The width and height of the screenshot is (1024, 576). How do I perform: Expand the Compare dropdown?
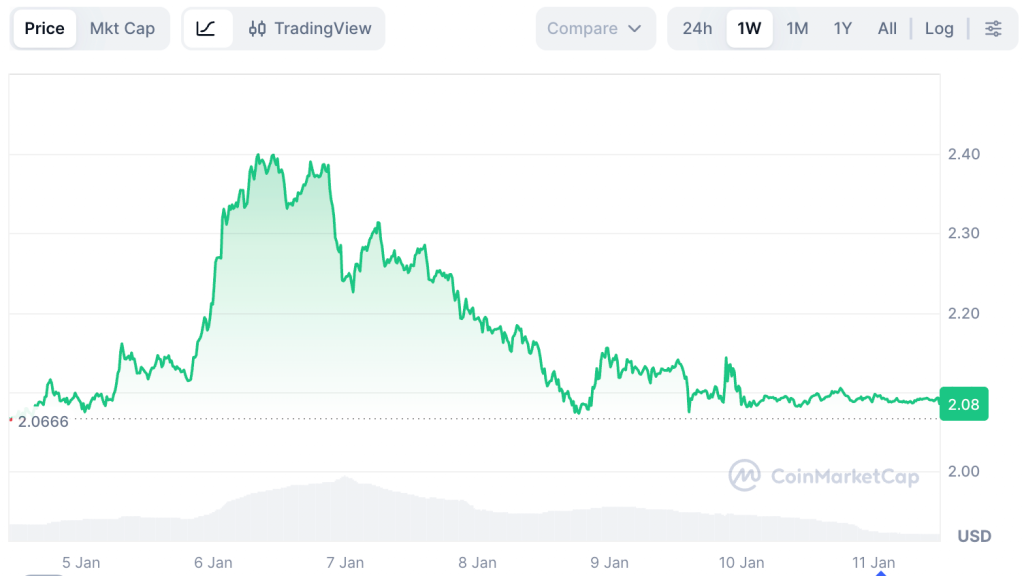pos(595,29)
